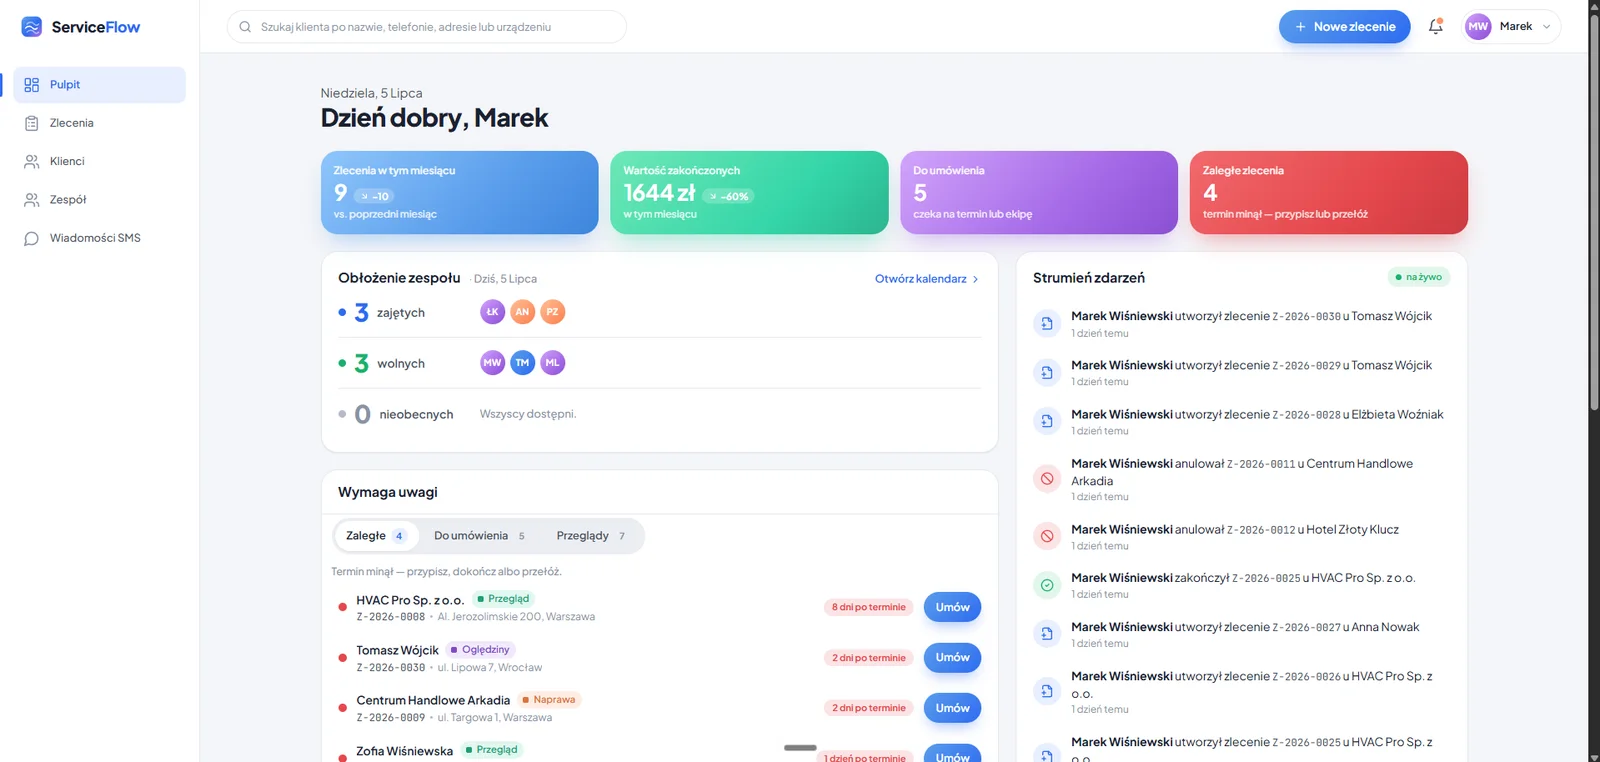Screen dimensions: 1600x762
Task: Switch to Do umówienia tab
Action: (480, 536)
